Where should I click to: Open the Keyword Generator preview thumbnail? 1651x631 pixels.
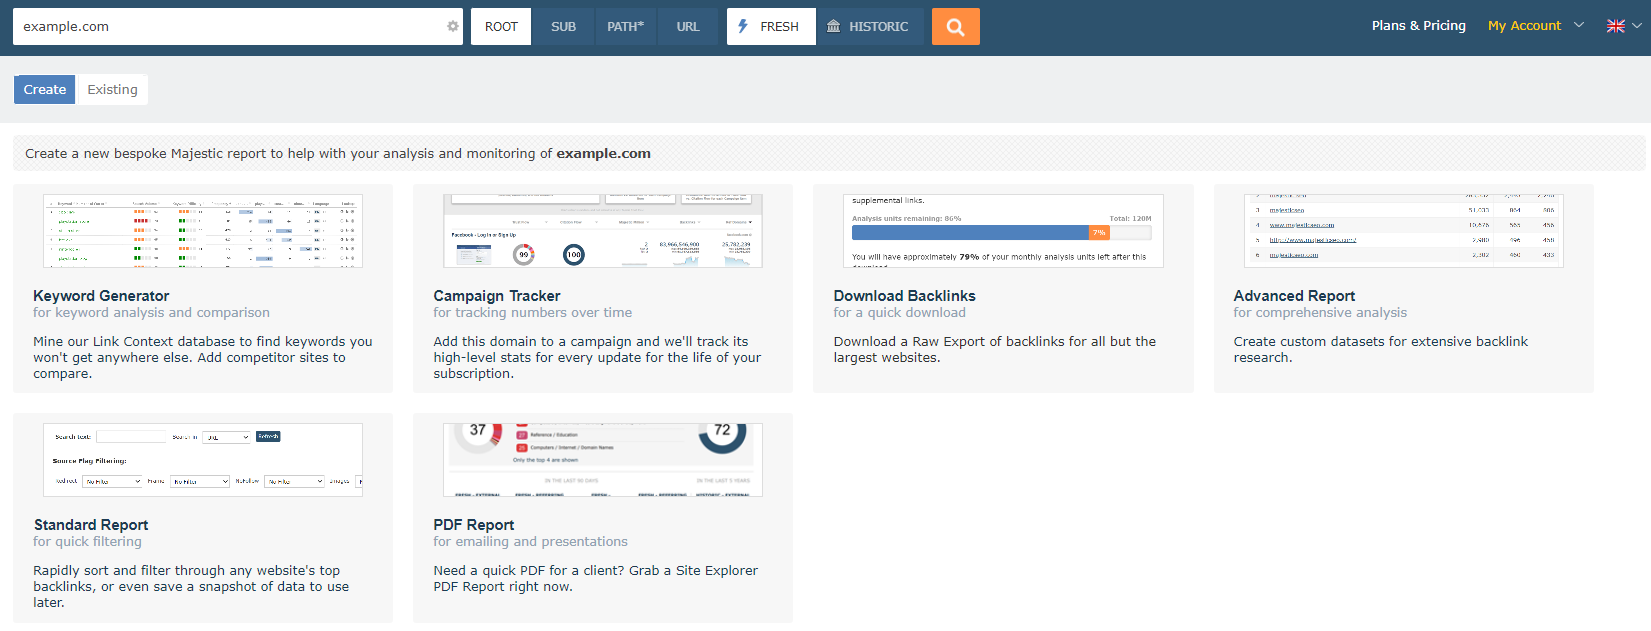point(203,231)
